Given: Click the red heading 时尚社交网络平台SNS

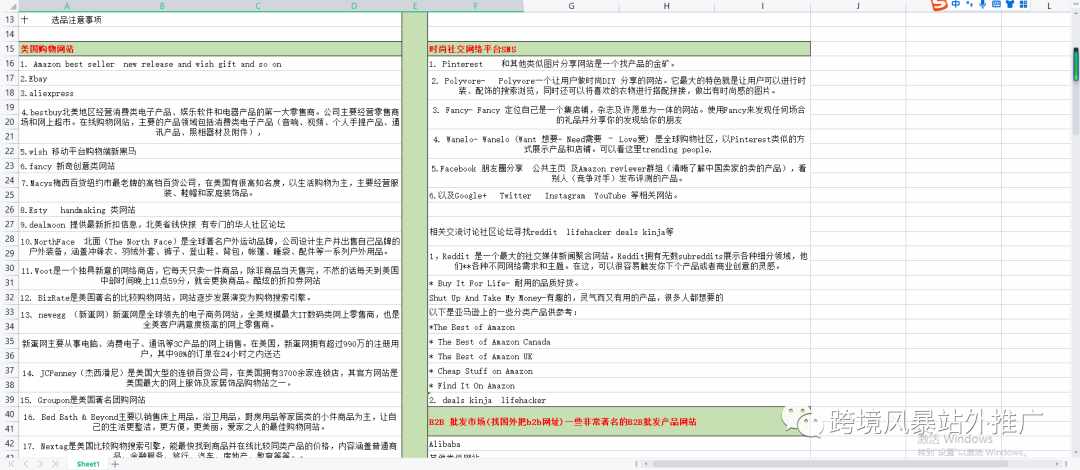Looking at the screenshot, I should point(472,50).
